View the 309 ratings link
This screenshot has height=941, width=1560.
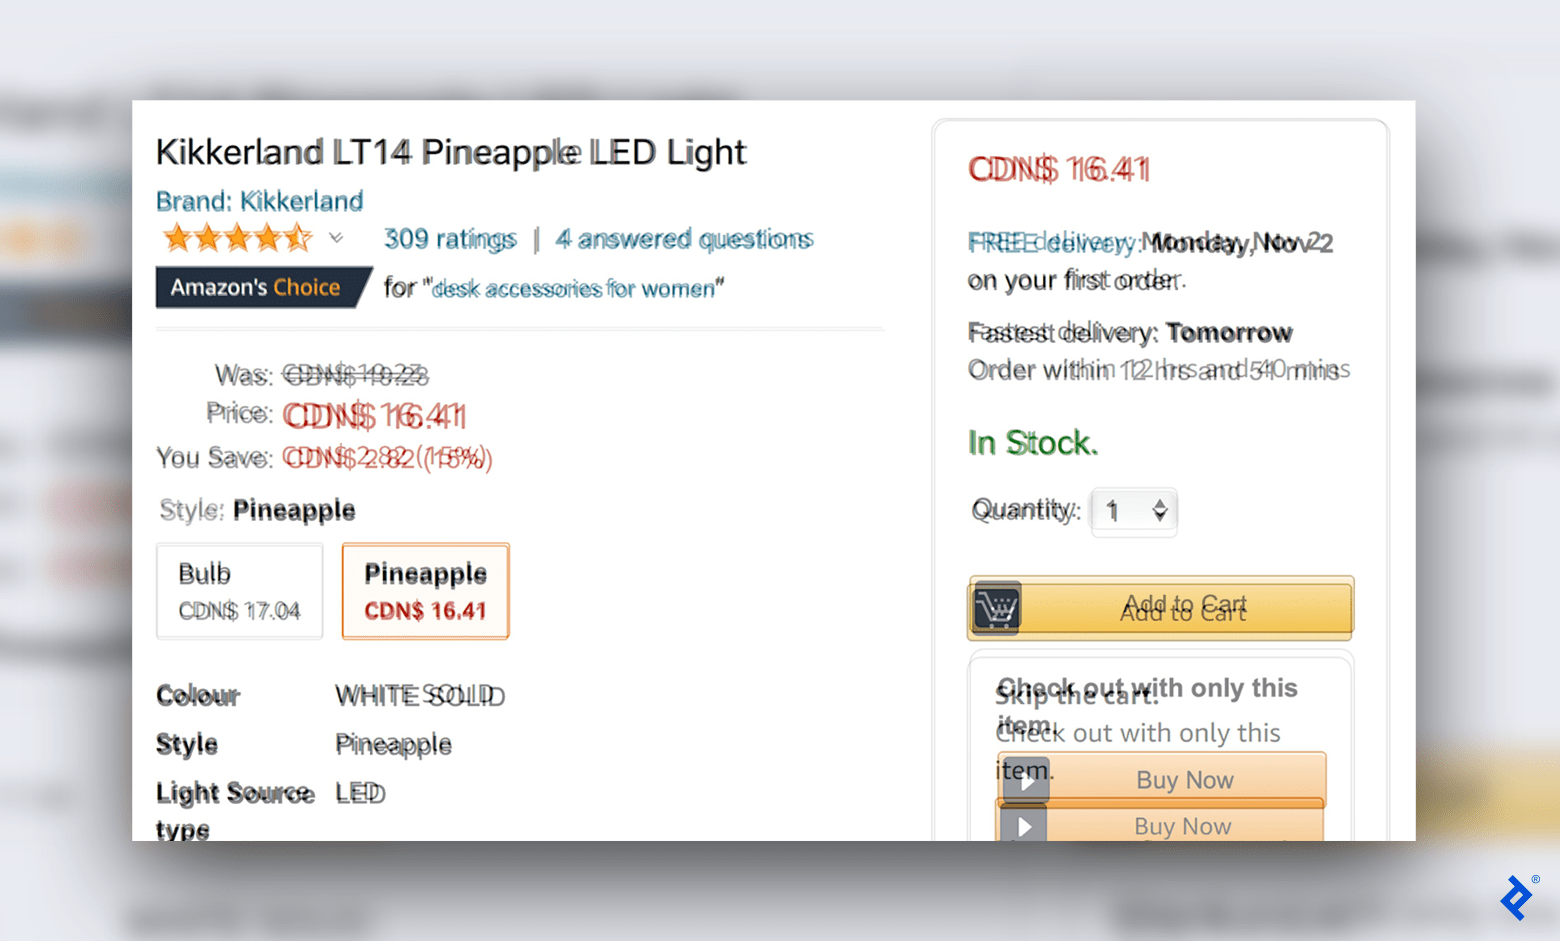click(x=450, y=238)
